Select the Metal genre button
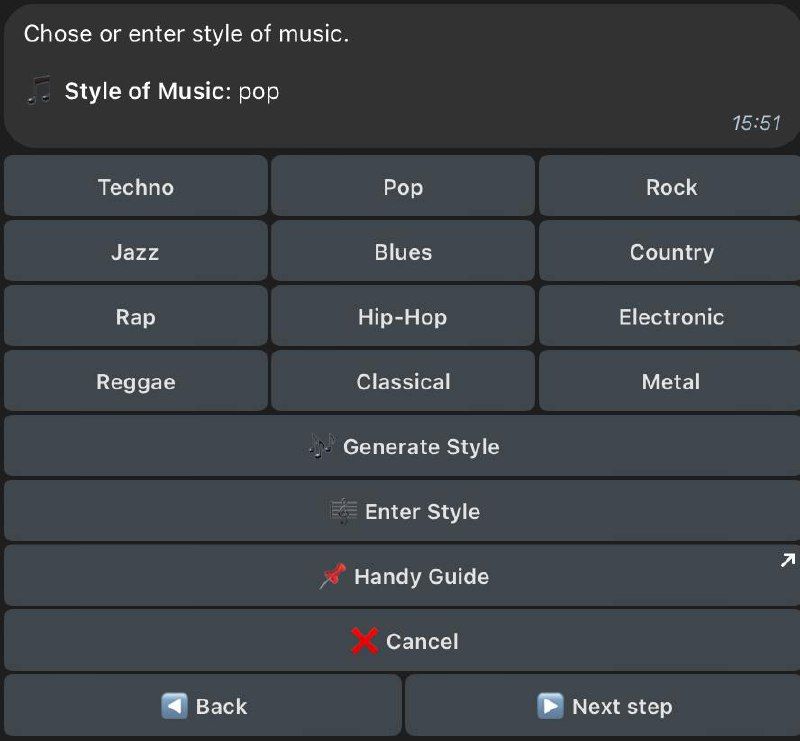This screenshot has height=741, width=800. 670,381
